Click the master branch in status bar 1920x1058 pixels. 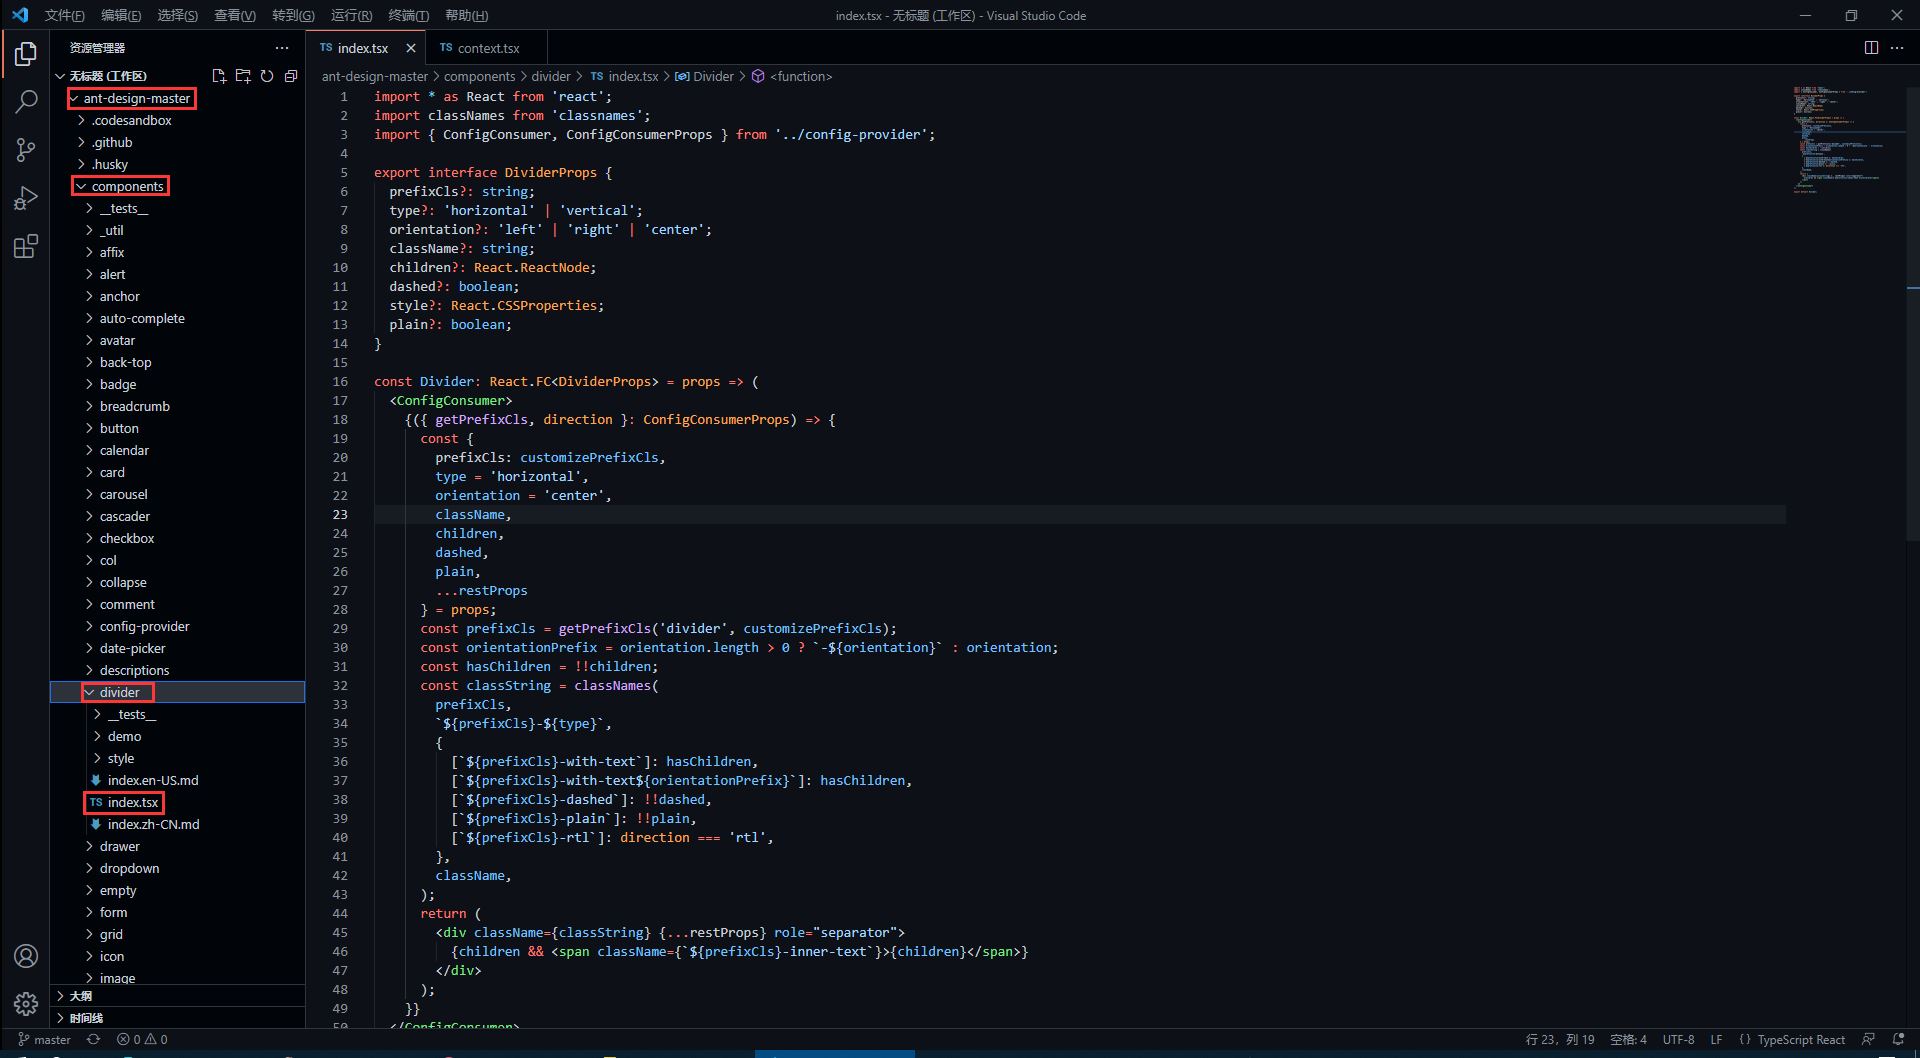[45, 1040]
